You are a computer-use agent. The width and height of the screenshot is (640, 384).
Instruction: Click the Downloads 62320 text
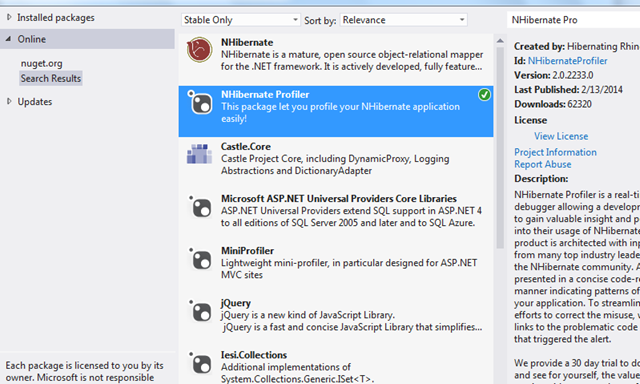click(x=553, y=104)
